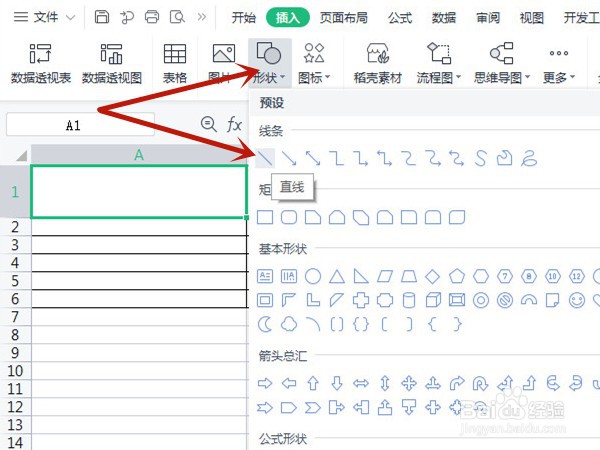Click the row 7 header
This screenshot has height=450, width=600.
[15, 317]
